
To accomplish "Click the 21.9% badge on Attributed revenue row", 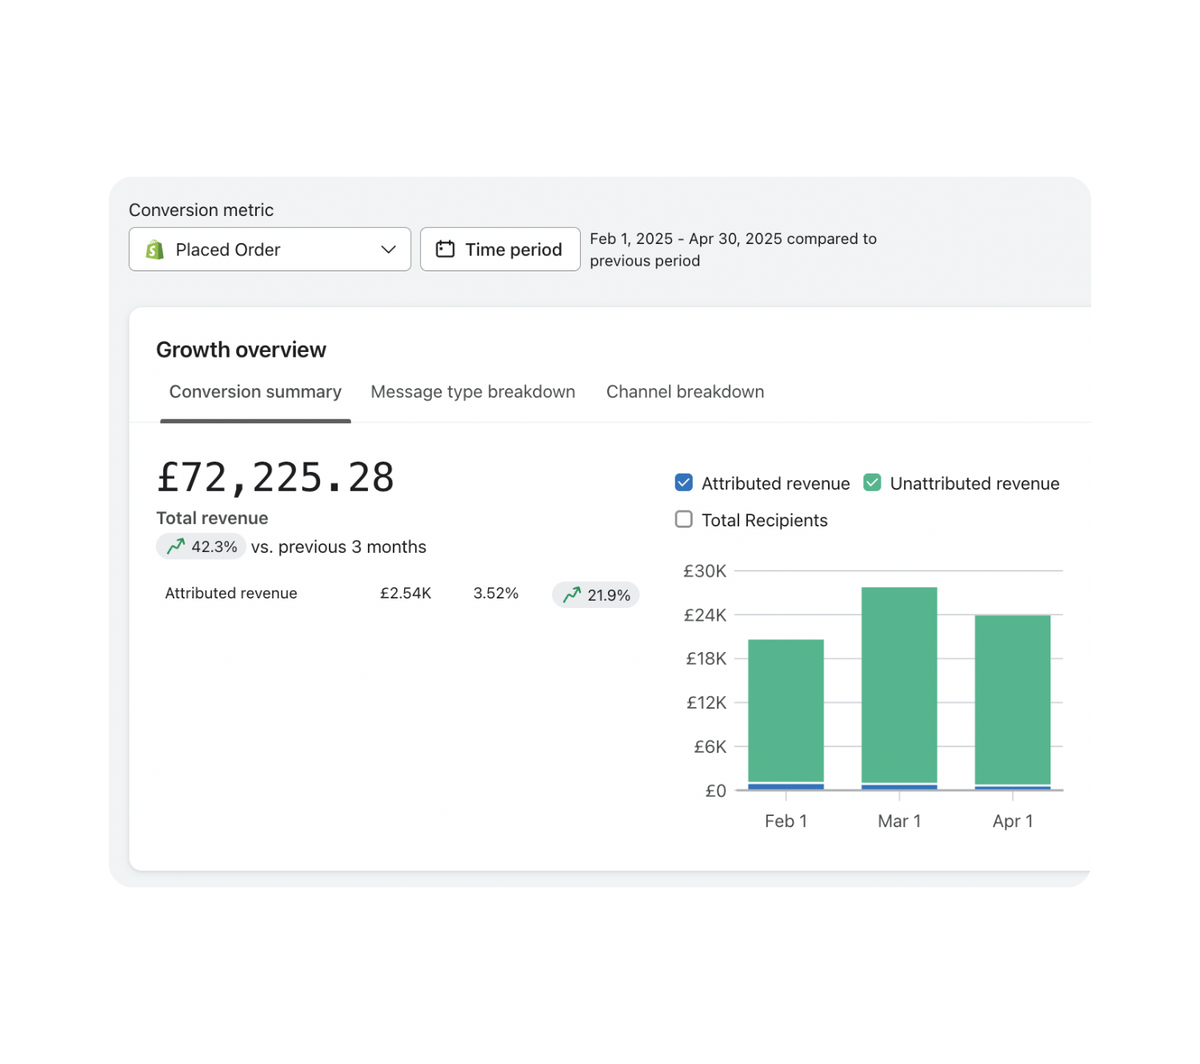I will (x=595, y=594).
